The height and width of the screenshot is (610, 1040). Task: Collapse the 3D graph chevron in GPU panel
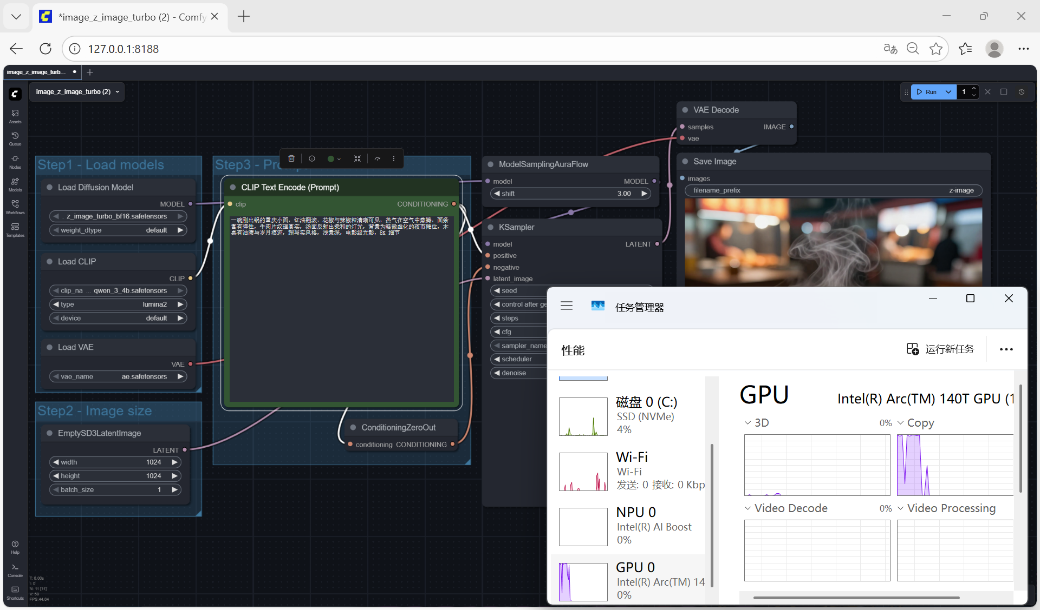[x=749, y=423]
